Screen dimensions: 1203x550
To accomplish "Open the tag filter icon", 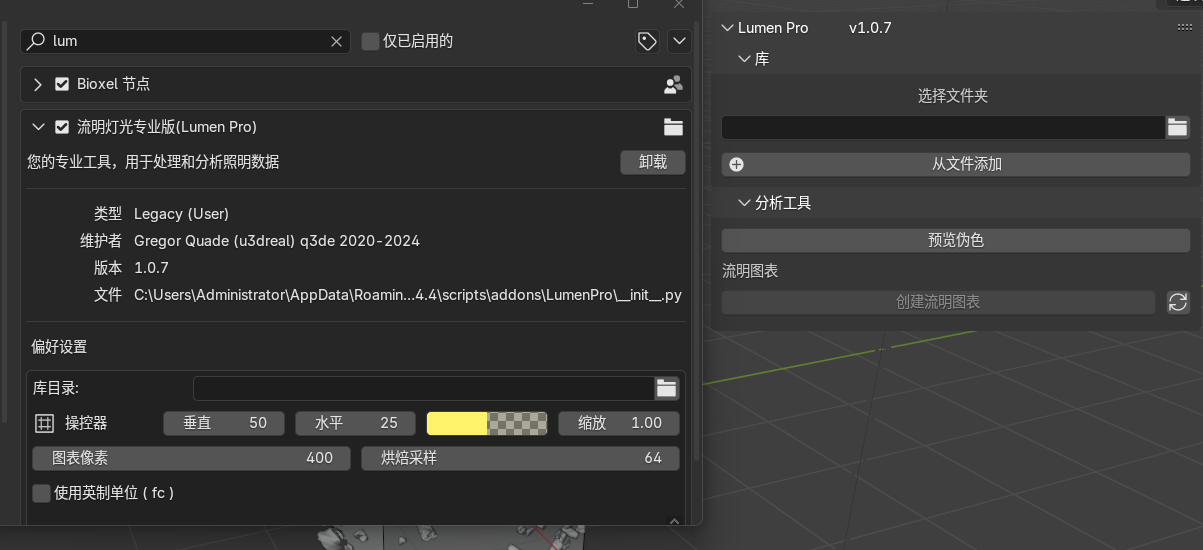I will click(x=647, y=41).
